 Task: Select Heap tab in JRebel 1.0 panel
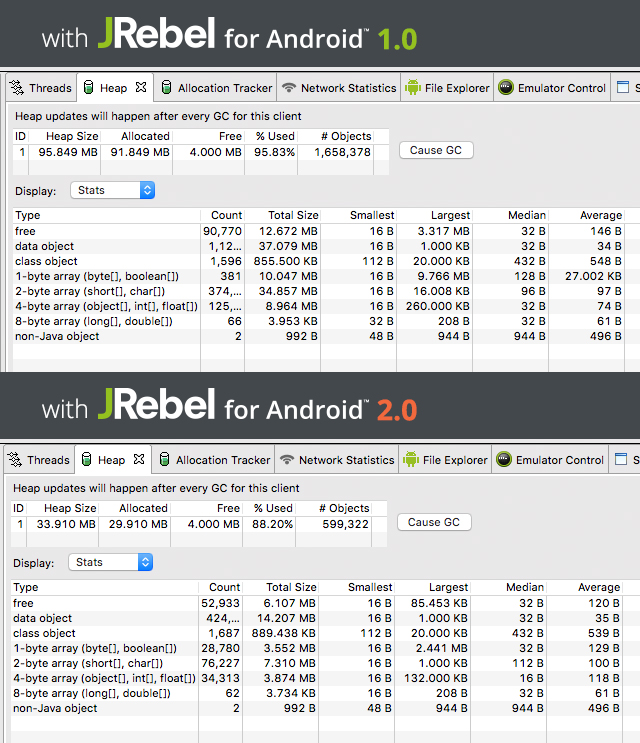[113, 88]
